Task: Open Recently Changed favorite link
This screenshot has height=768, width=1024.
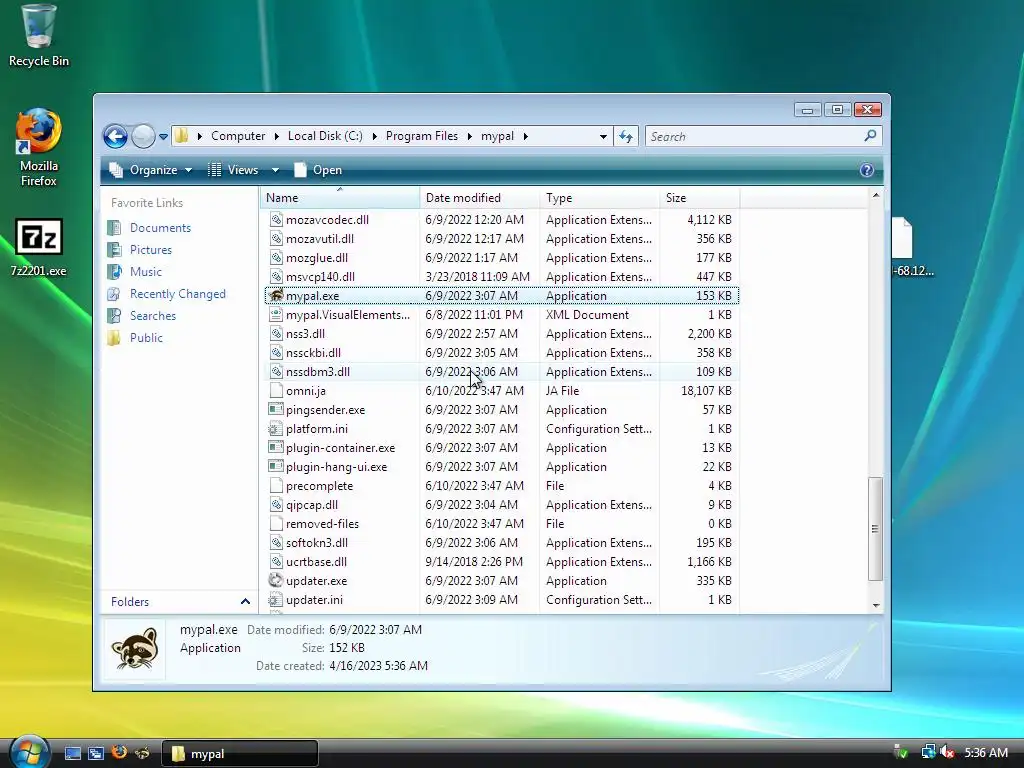Action: click(178, 294)
